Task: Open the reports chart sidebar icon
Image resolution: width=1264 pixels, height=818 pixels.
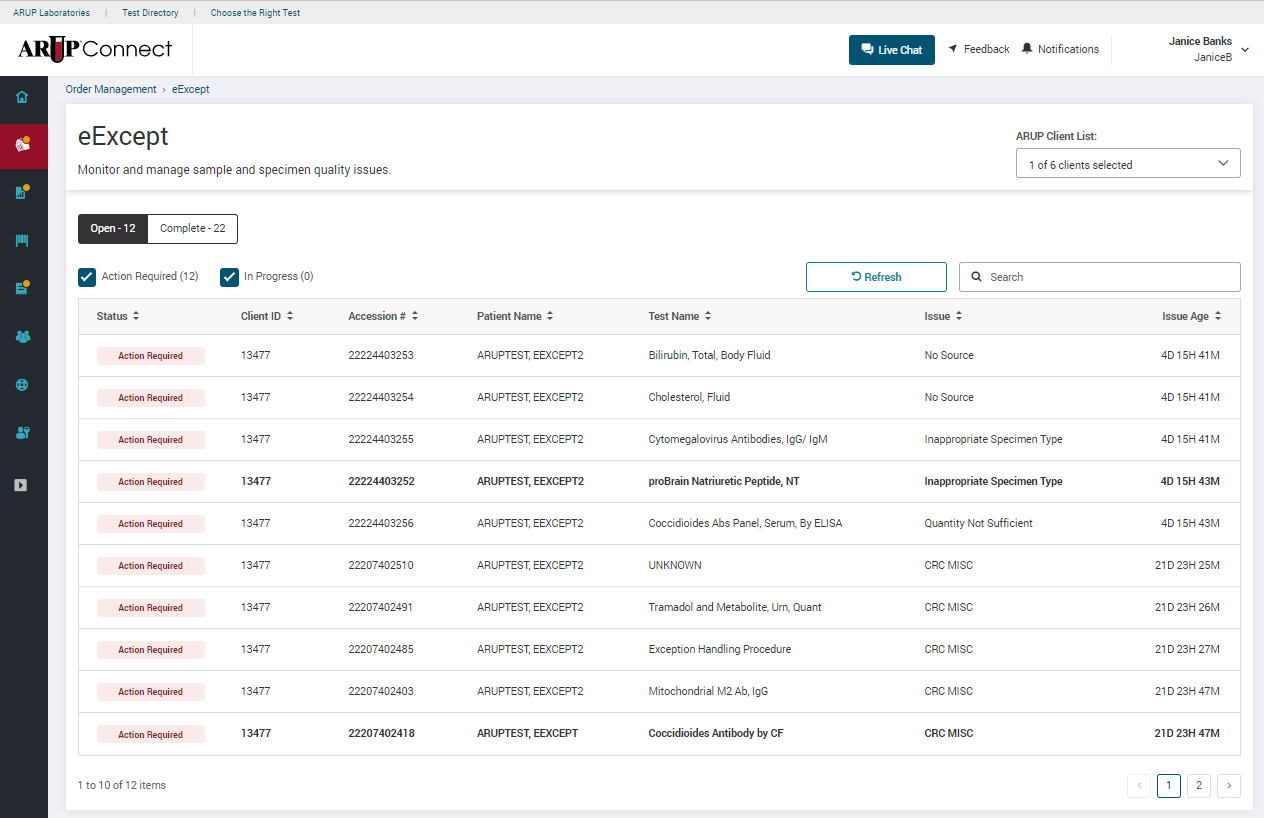Action: coord(22,193)
